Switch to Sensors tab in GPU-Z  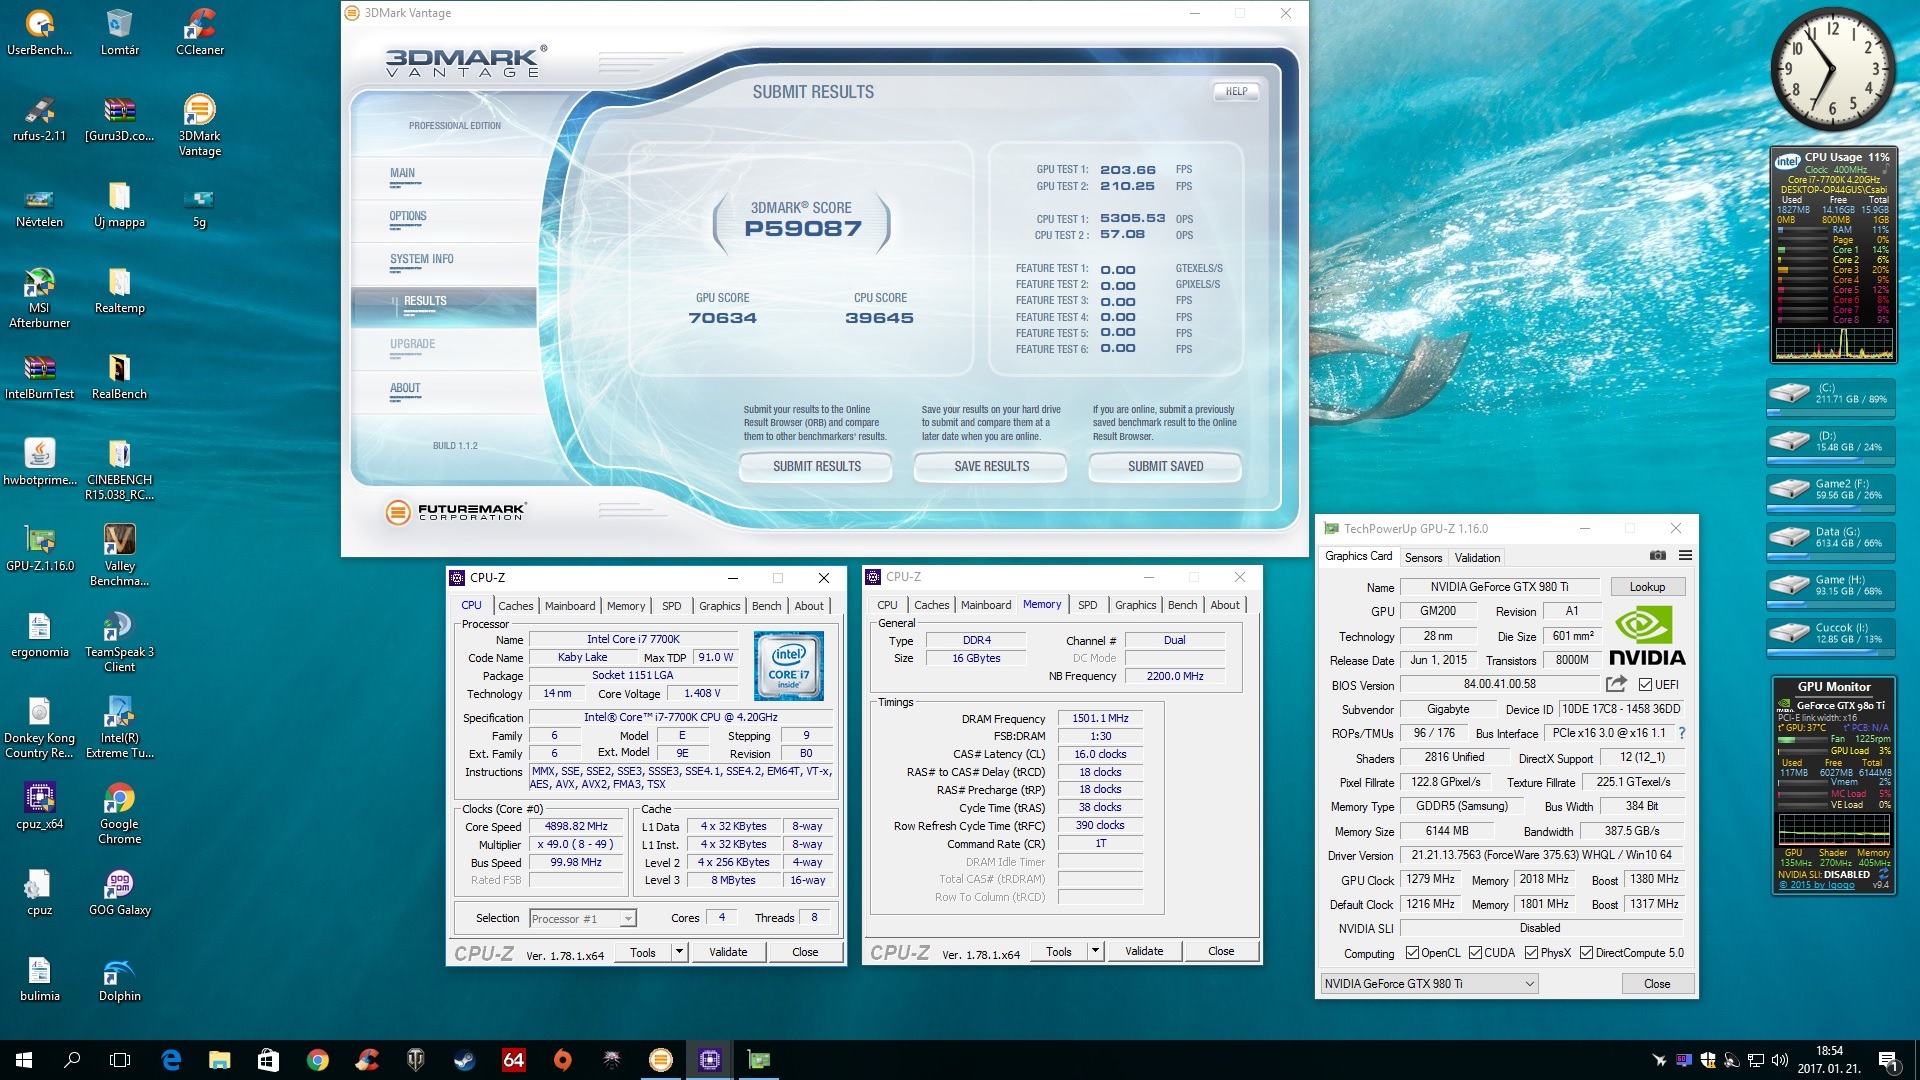(1423, 558)
